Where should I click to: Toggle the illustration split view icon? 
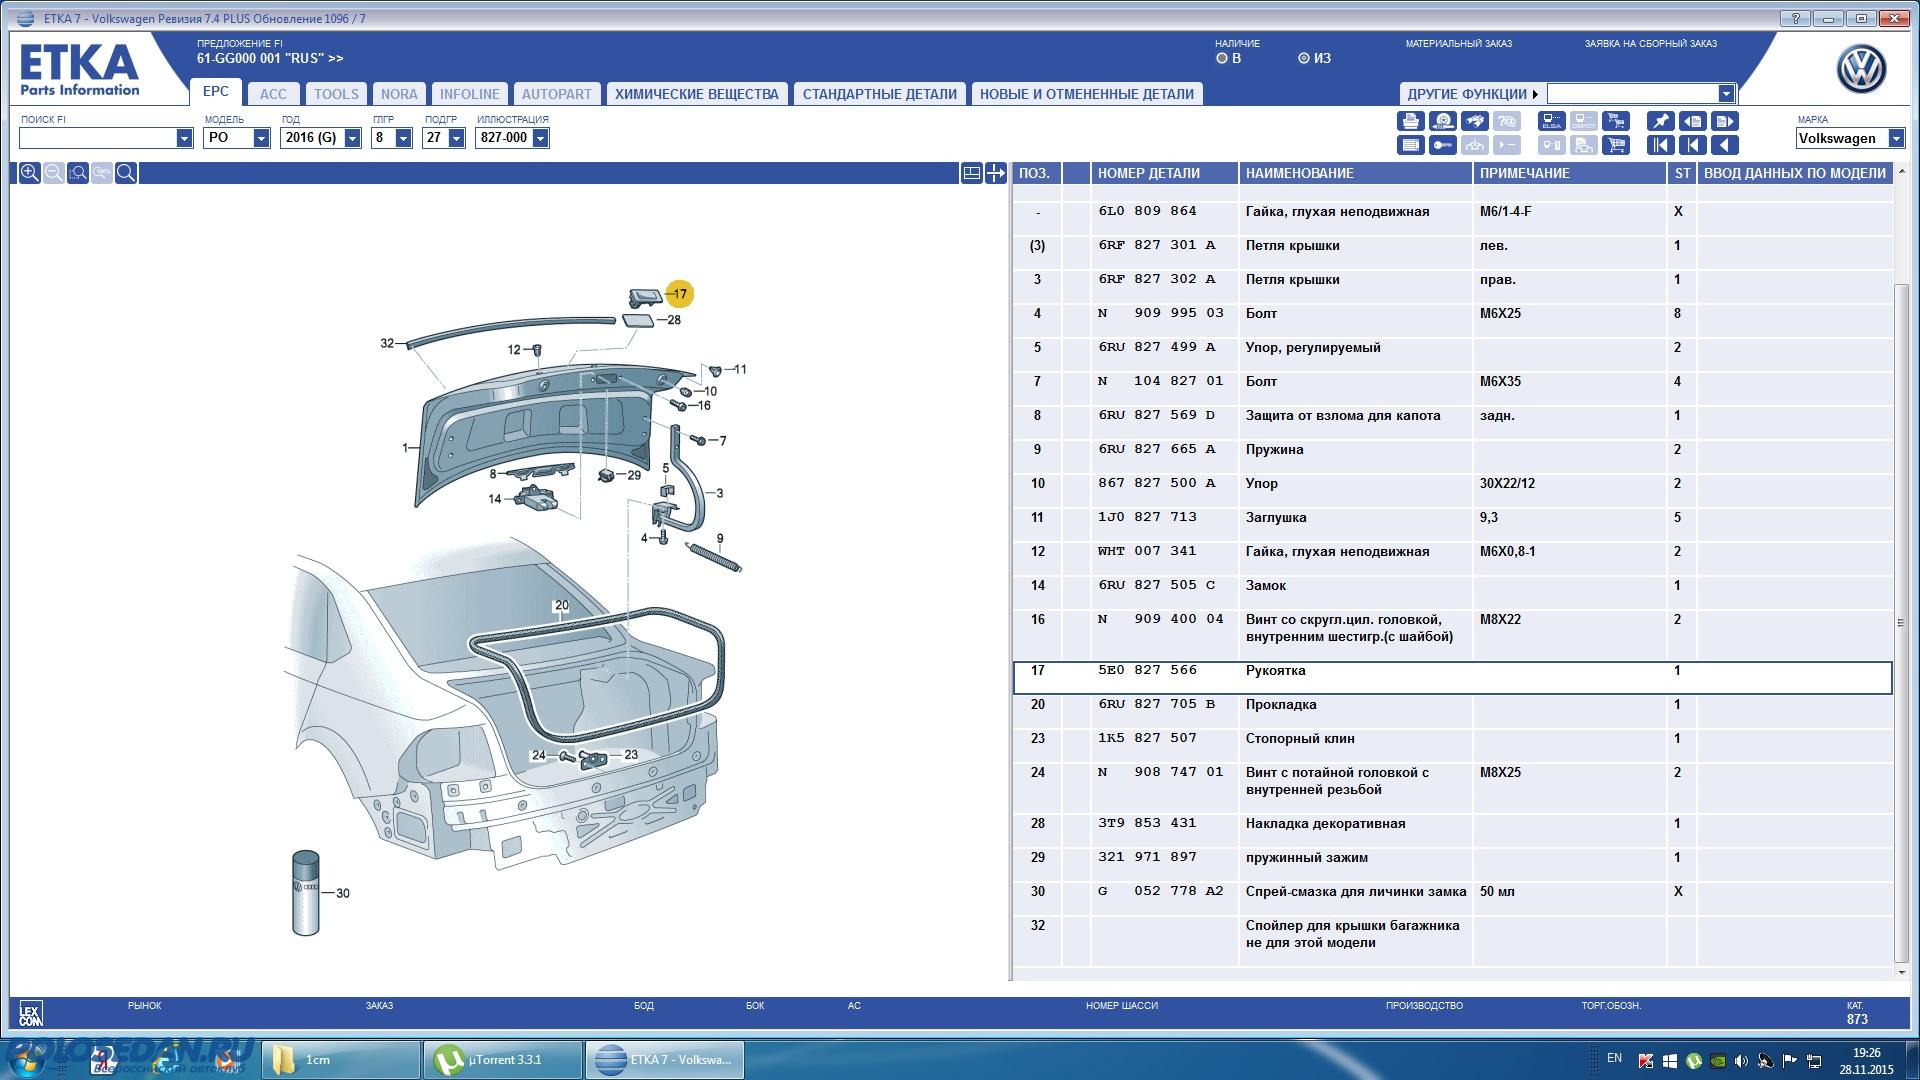(971, 173)
